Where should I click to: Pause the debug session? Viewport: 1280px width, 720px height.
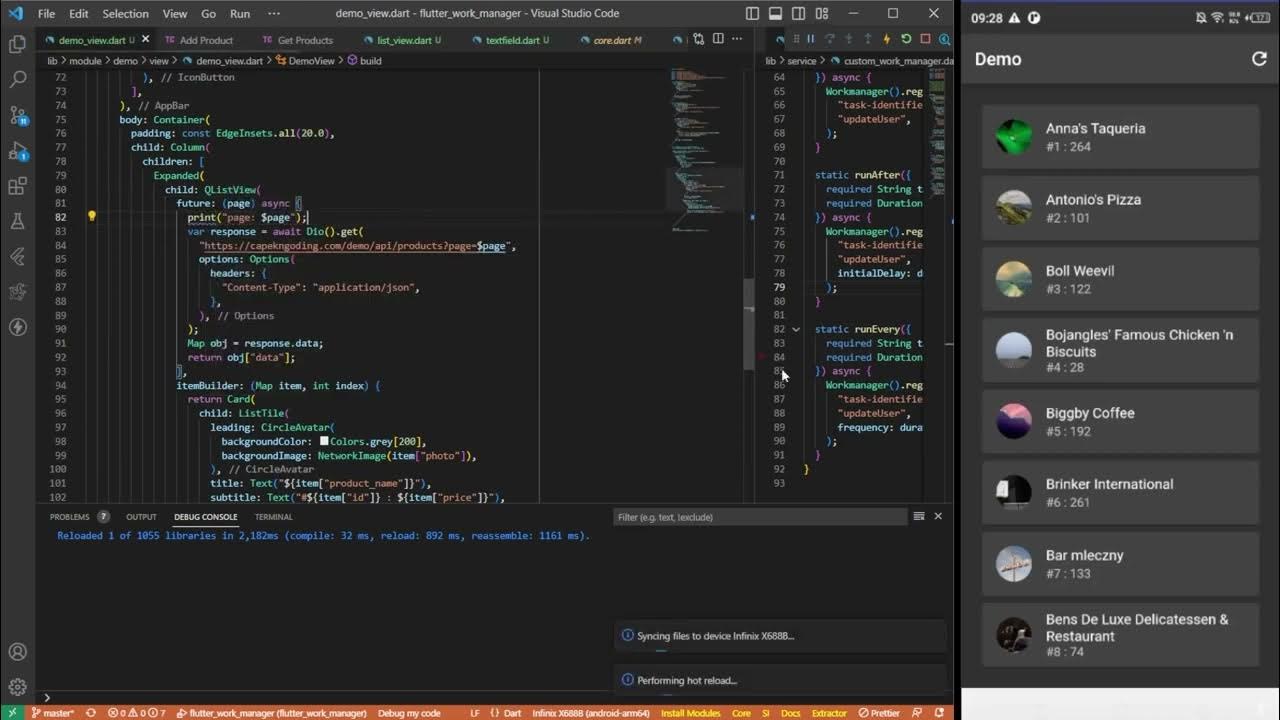tap(811, 39)
